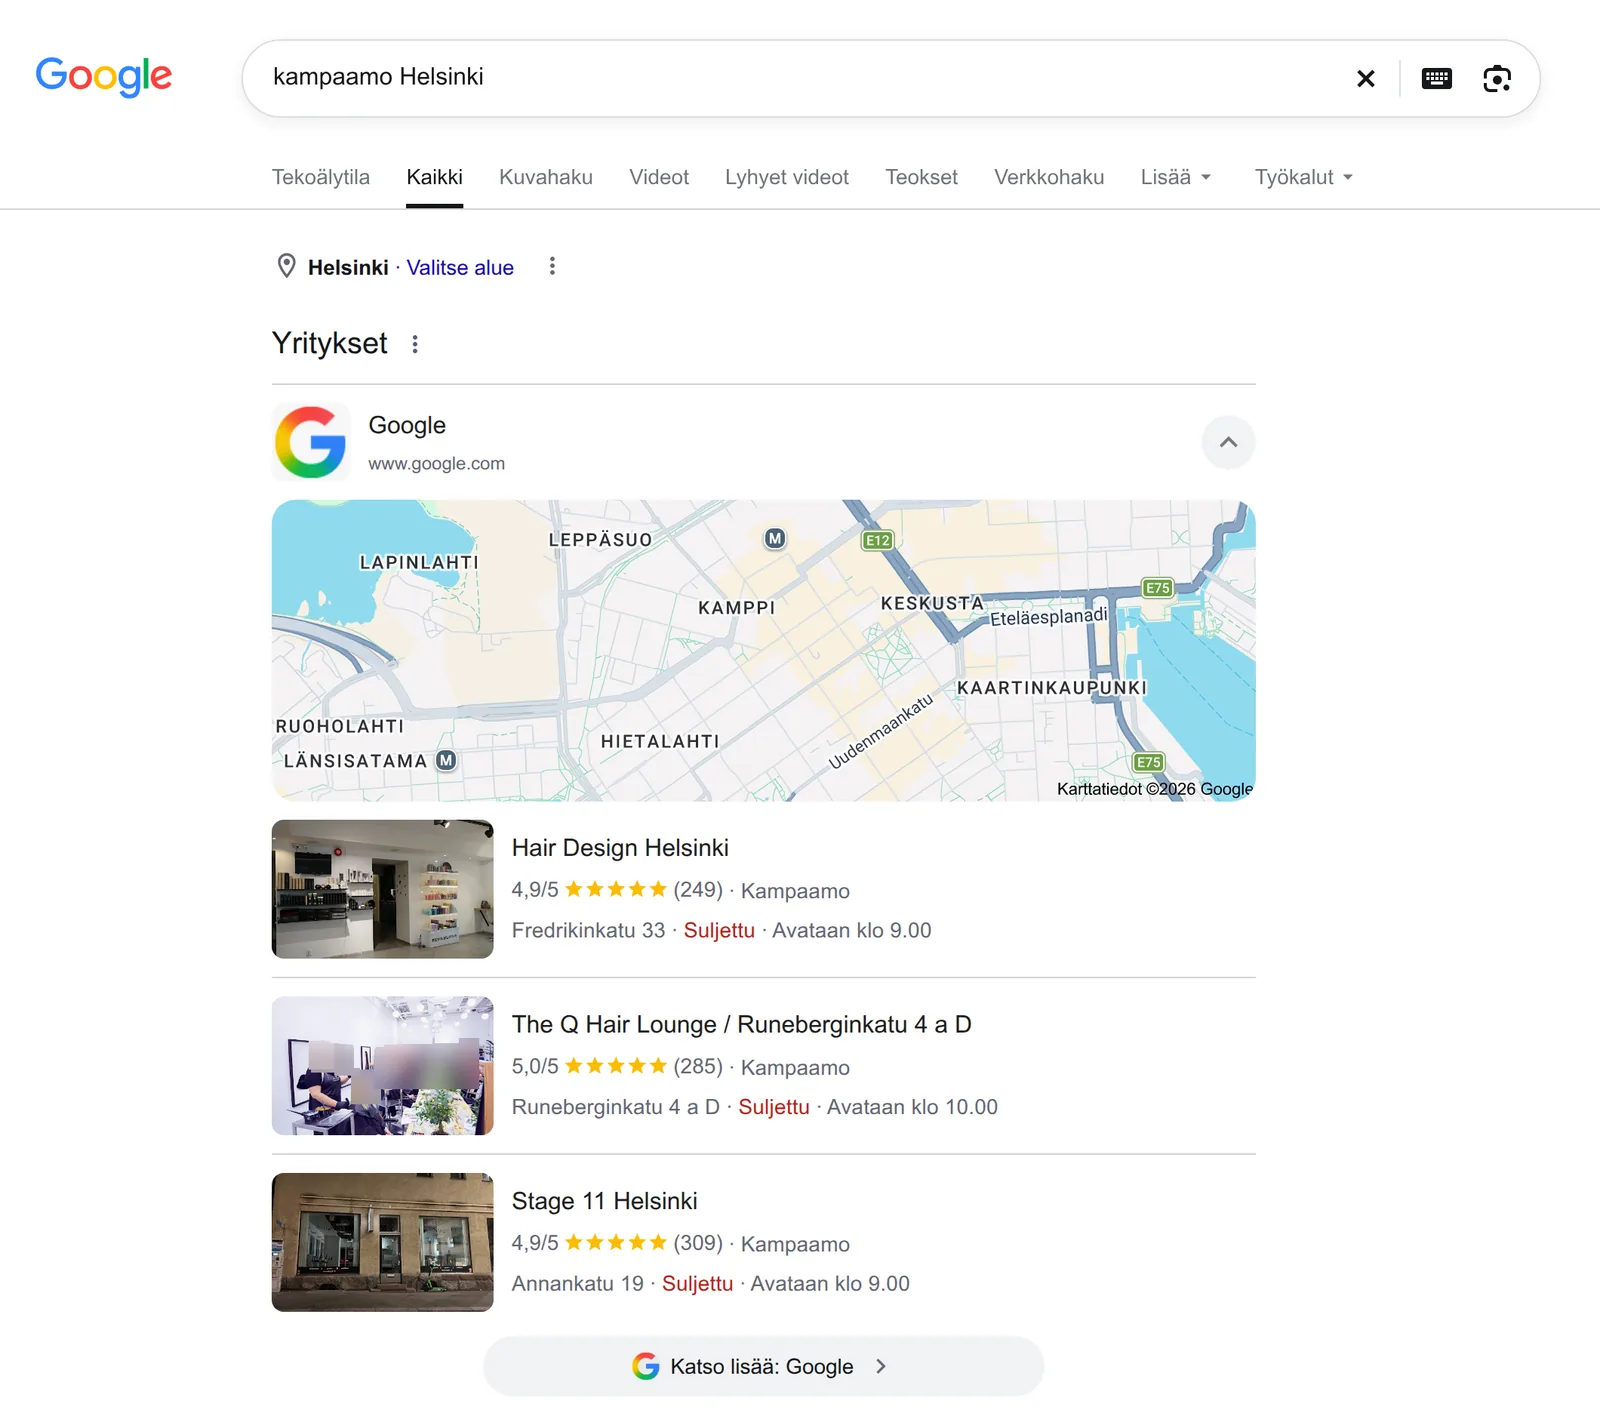Click the Karttatiedot ©2026 Google attribution
Viewport: 1600px width, 1416px height.
tap(1155, 789)
